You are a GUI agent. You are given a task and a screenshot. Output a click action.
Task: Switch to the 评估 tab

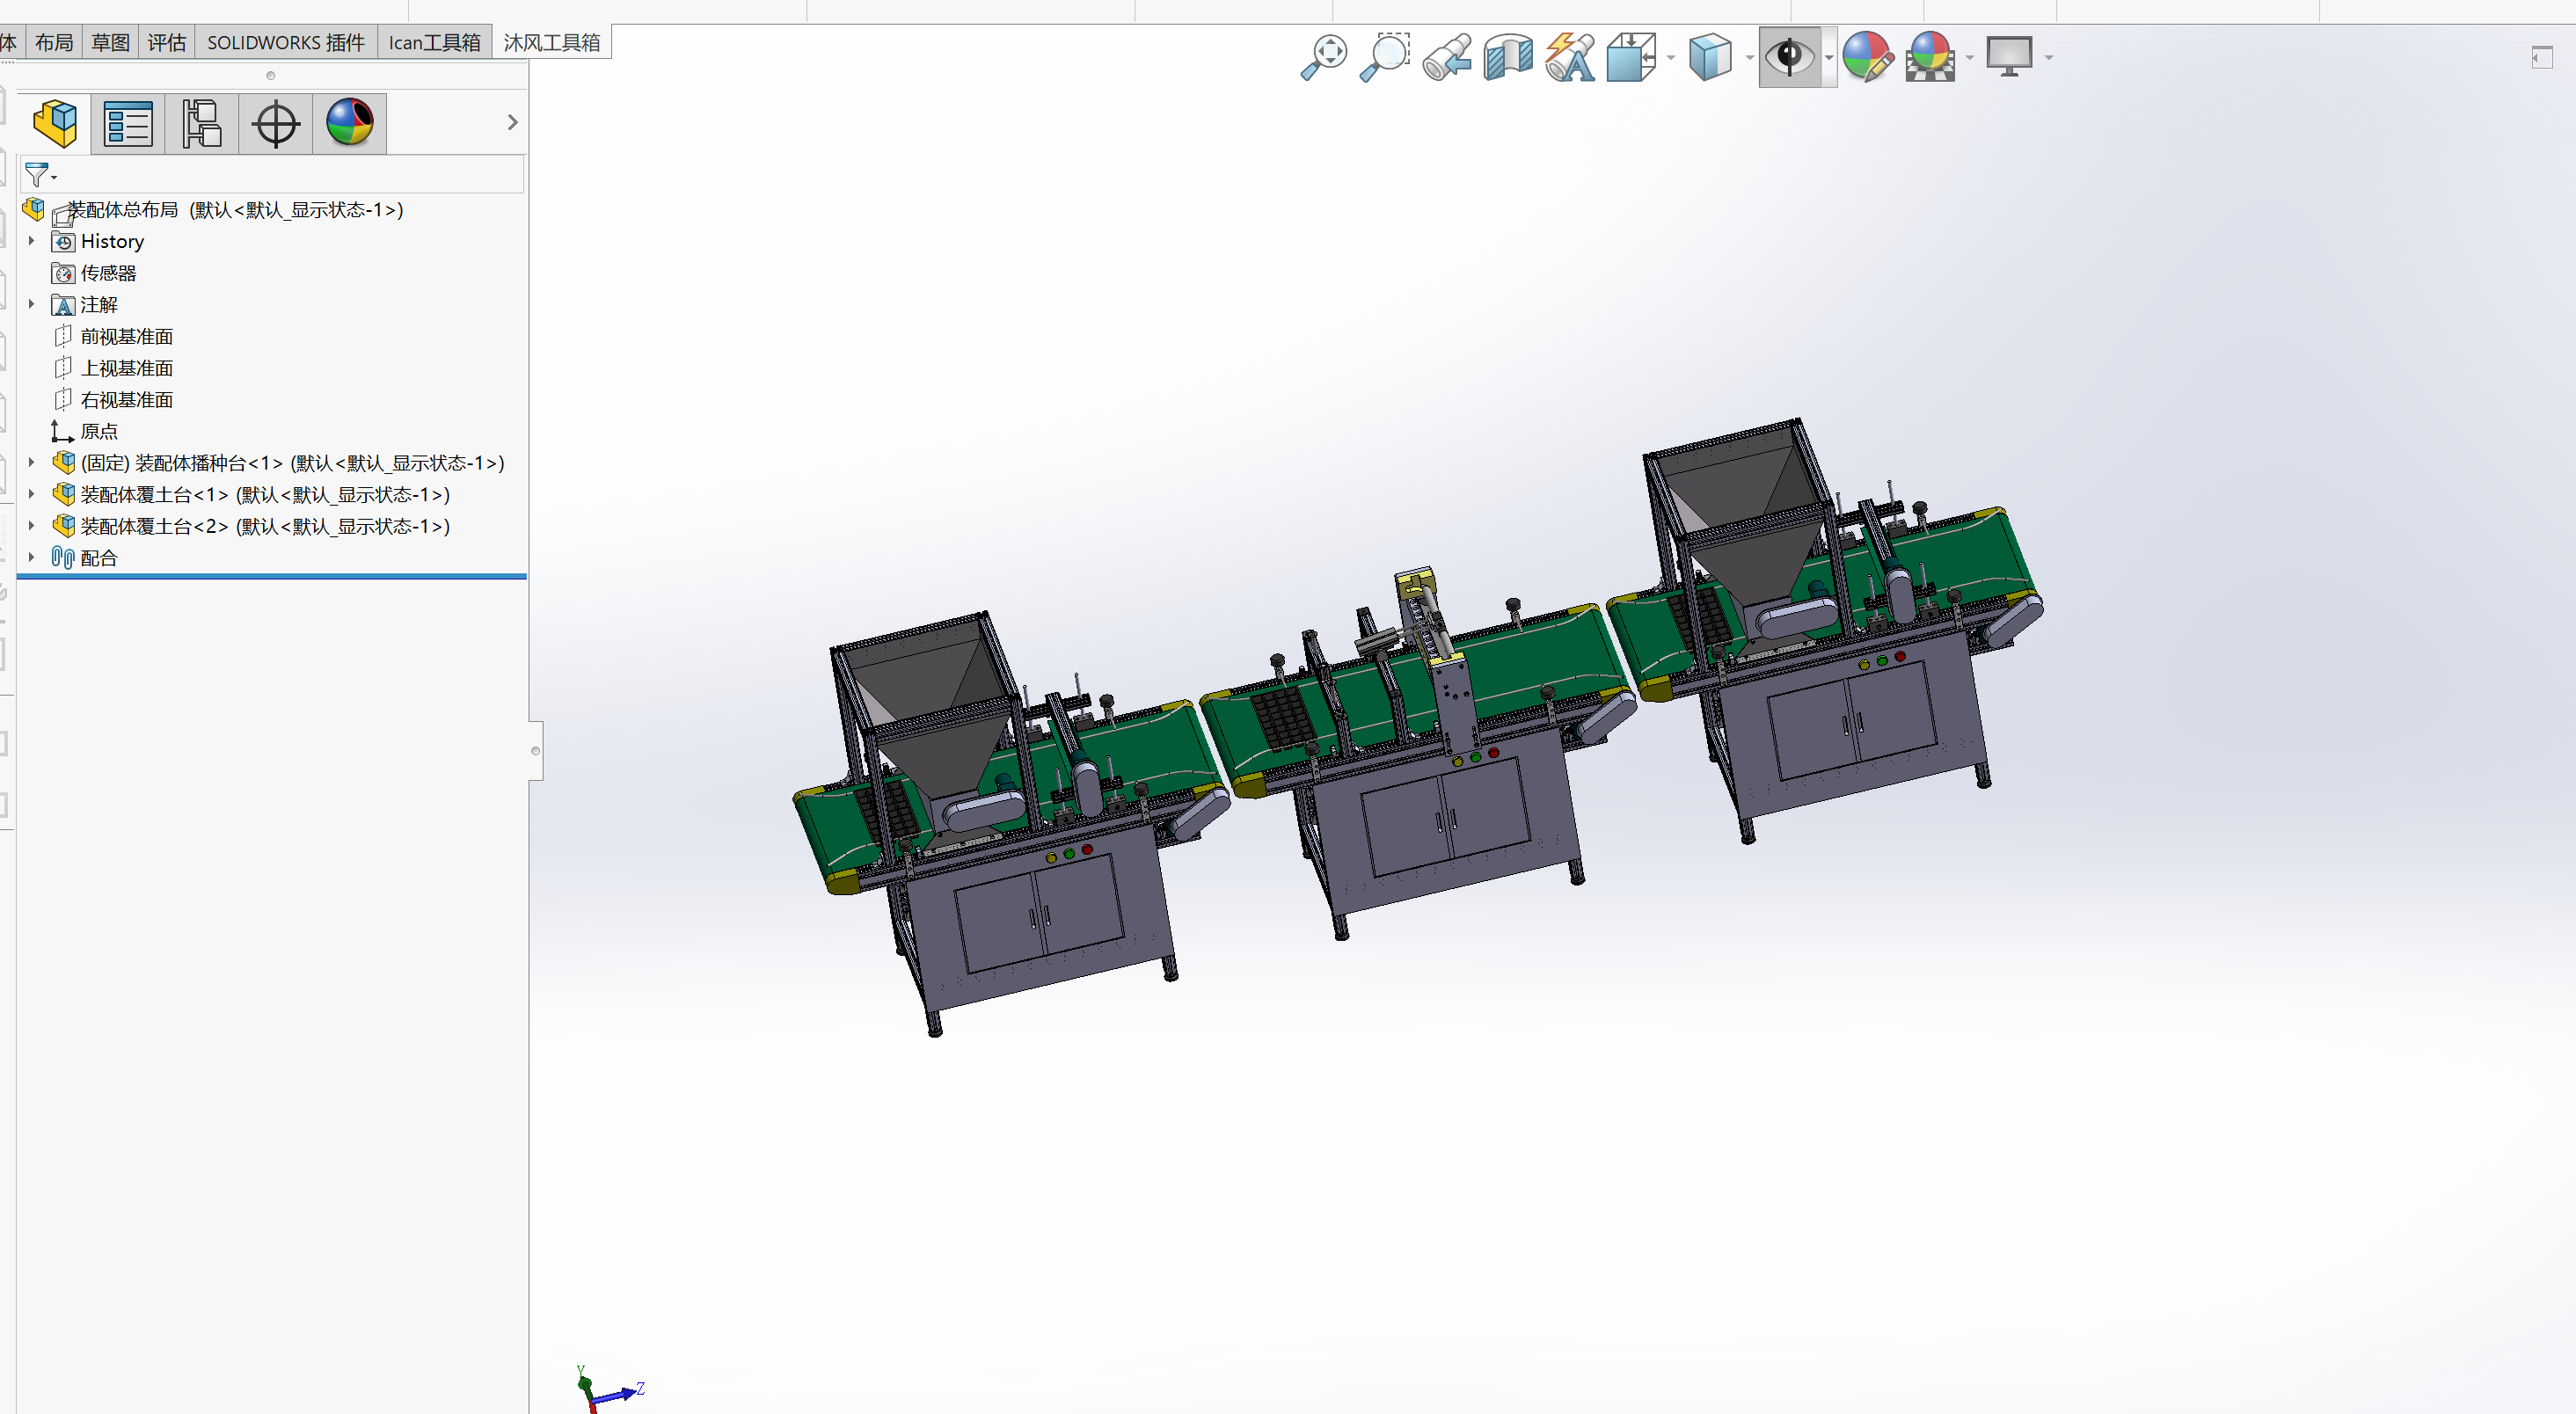pyautogui.click(x=167, y=42)
